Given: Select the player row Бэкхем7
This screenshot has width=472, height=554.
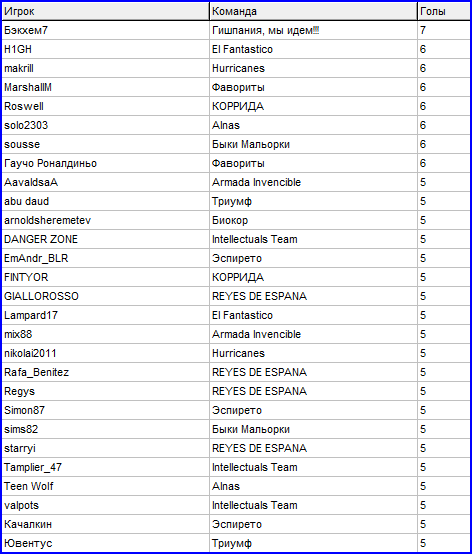Looking at the screenshot, I should click(236, 30).
